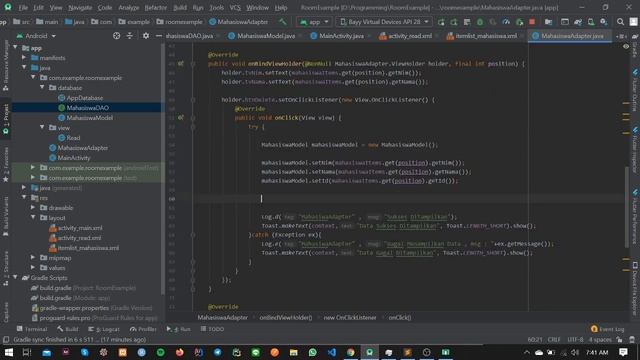Click the editor vertical scrollbar
This screenshot has height=360, width=640.
[x=627, y=207]
